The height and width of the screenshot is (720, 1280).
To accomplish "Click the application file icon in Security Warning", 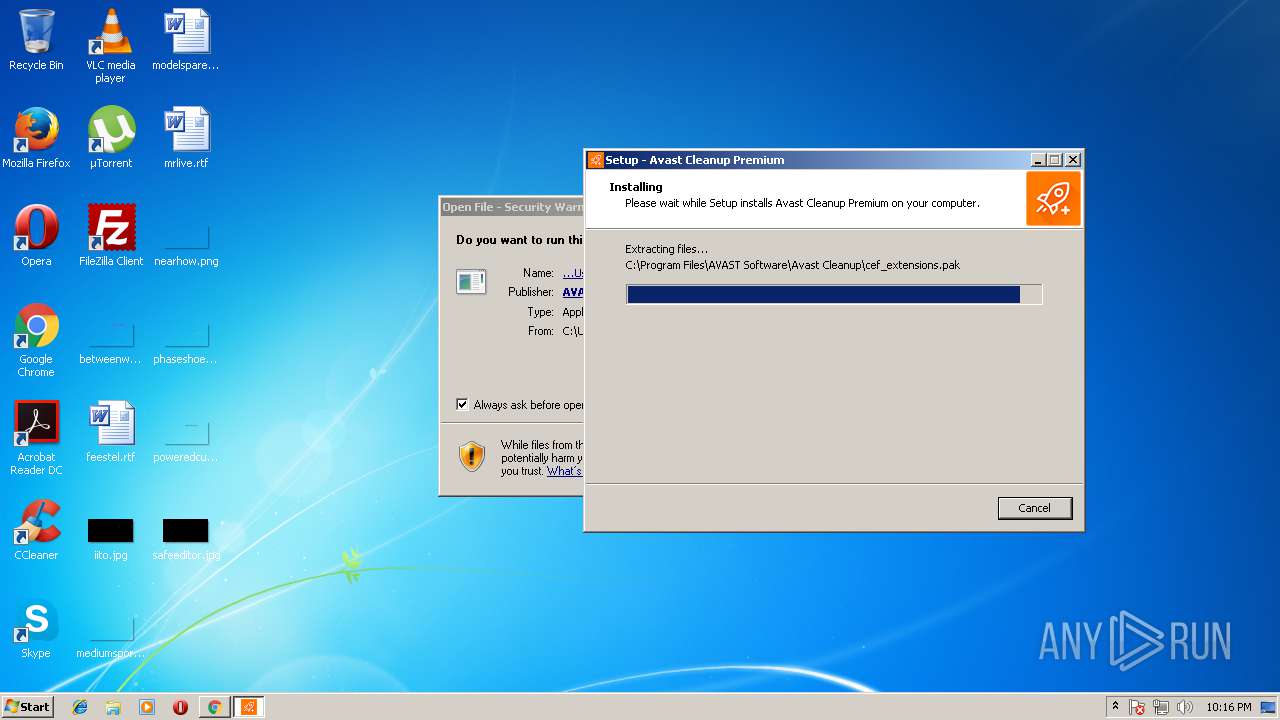I will 471,282.
